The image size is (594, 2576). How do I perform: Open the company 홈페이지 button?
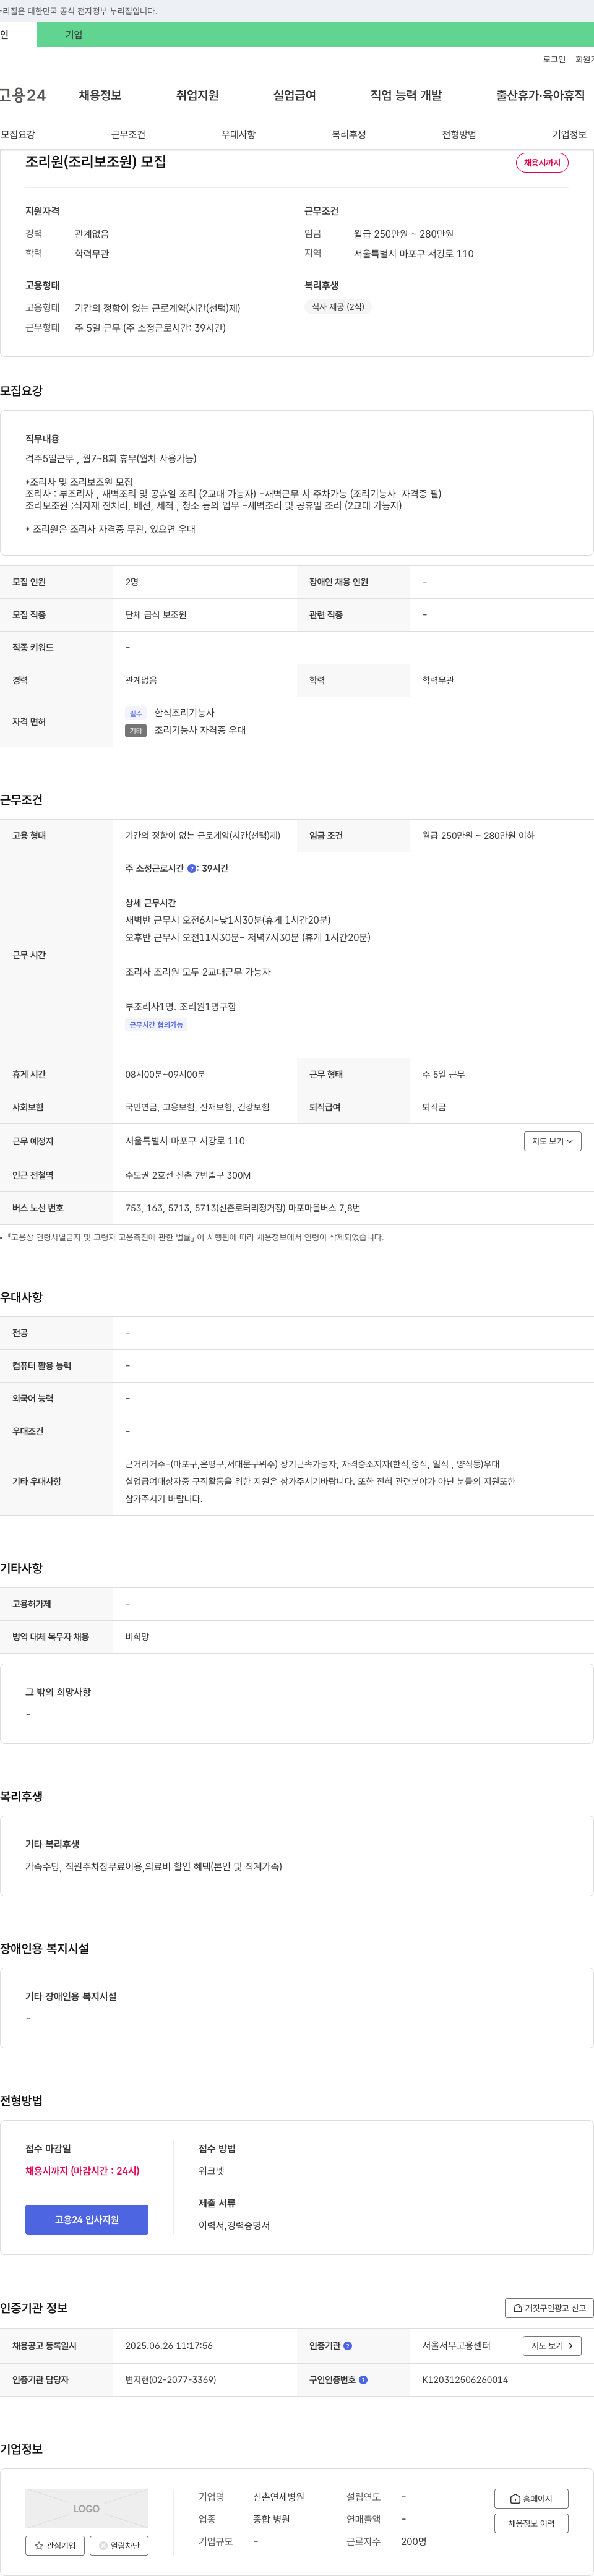coord(531,2498)
